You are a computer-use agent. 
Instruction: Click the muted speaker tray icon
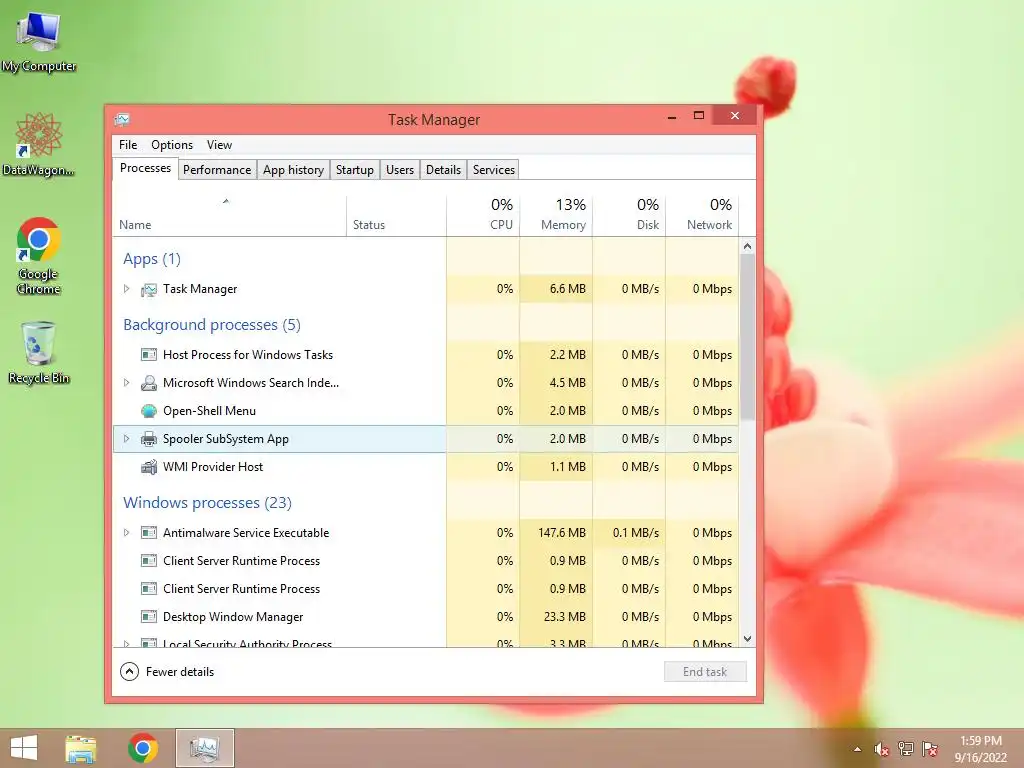click(882, 749)
